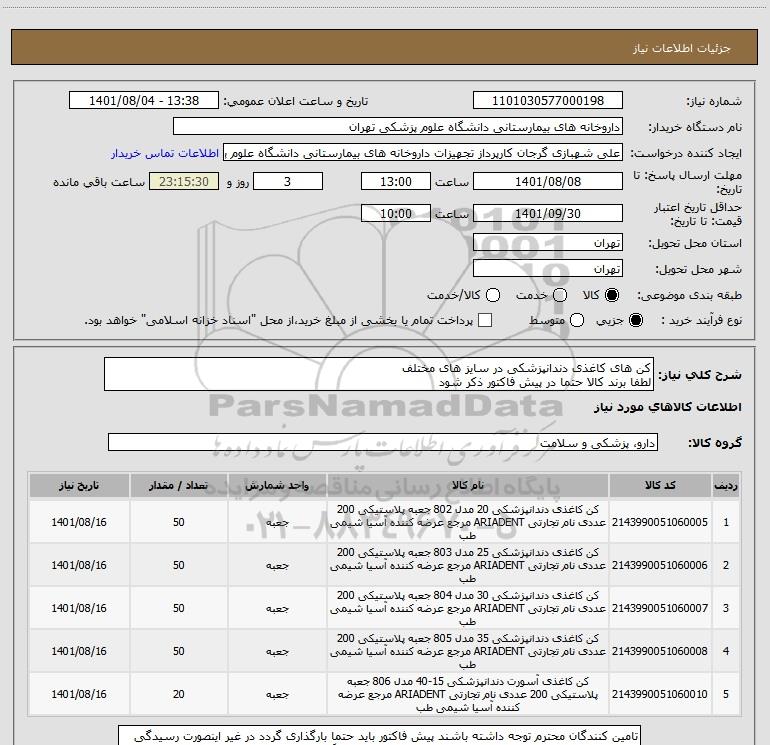This screenshot has width=770, height=745.
Task: Click the واحد شمارش column header
Action: (x=277, y=486)
